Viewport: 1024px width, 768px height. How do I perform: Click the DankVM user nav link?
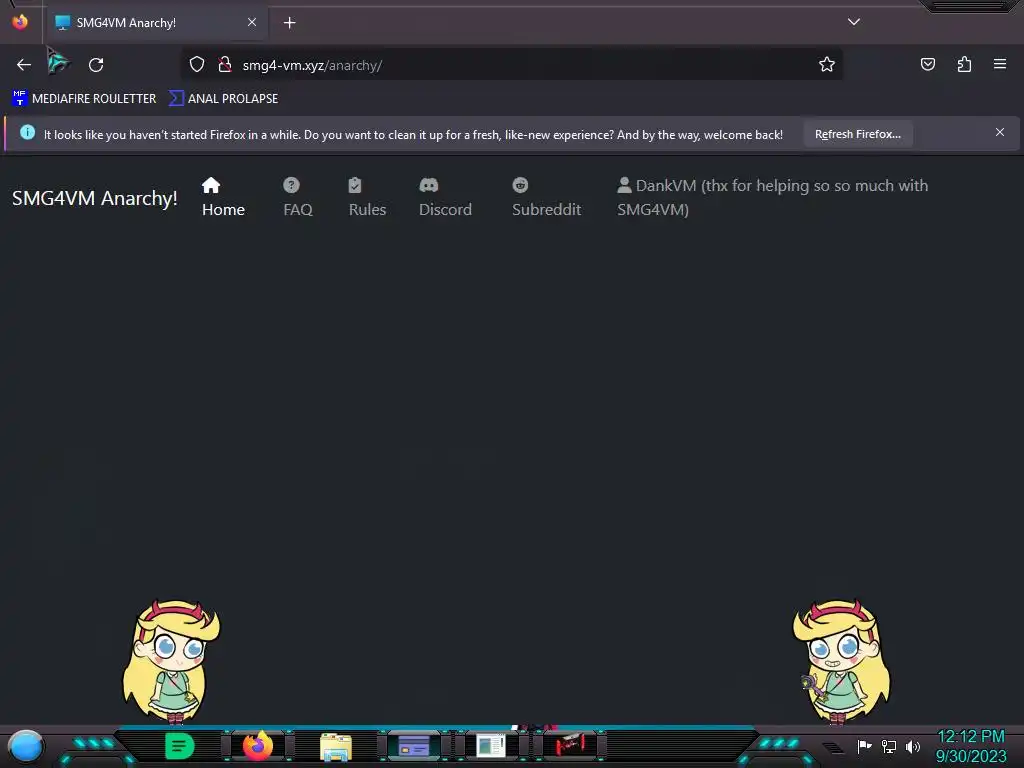(x=773, y=197)
